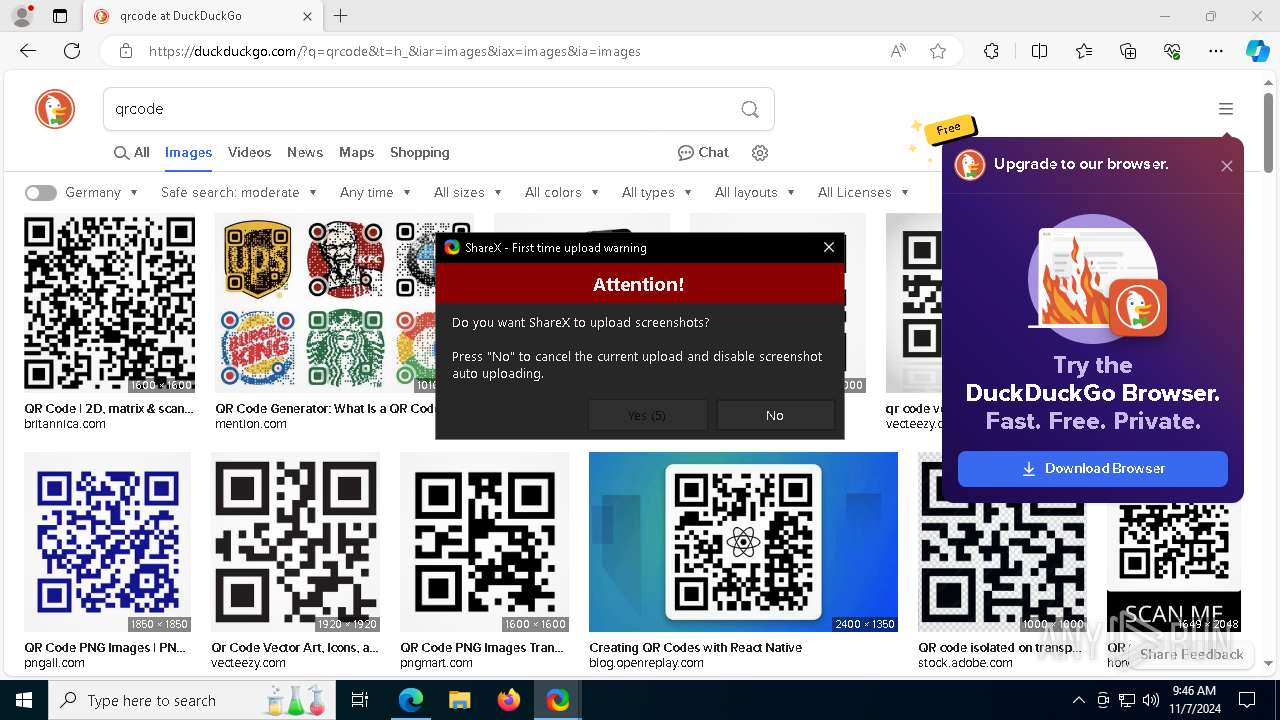Expand the All sizes filter

(467, 193)
